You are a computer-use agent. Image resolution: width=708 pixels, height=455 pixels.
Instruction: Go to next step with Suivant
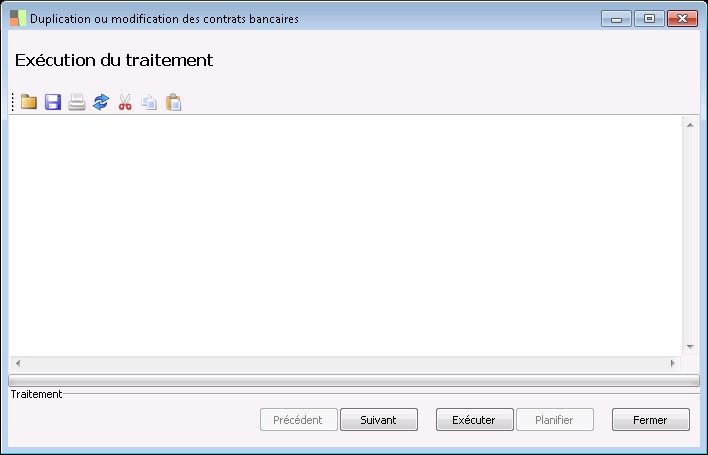(x=379, y=420)
